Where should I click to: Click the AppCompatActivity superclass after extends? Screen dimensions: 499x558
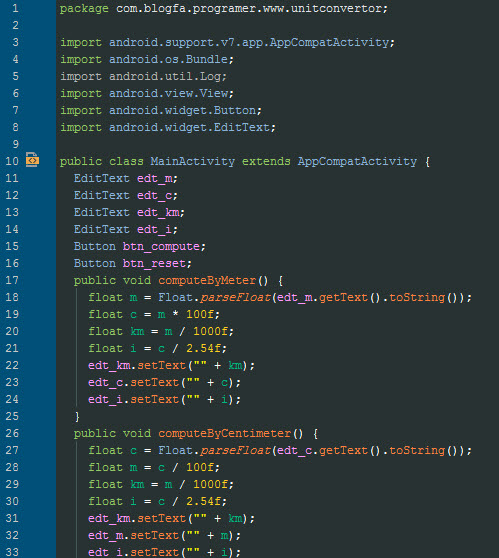tap(357, 161)
